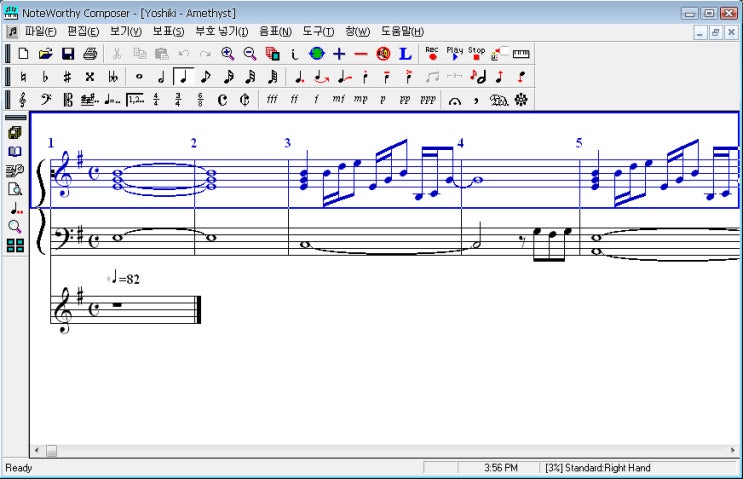Insert a treble clef from the toolbar
The height and width of the screenshot is (479, 743).
coord(22,100)
